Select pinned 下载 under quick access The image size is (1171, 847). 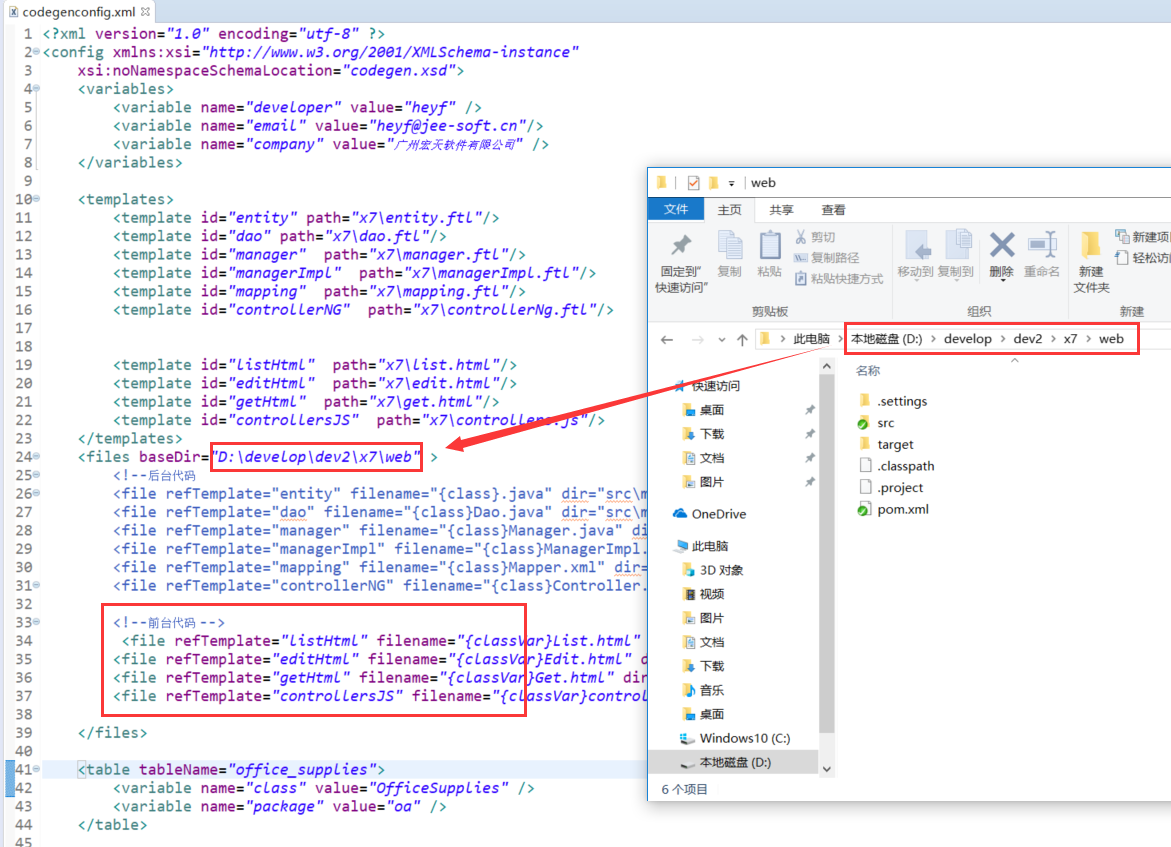click(703, 434)
